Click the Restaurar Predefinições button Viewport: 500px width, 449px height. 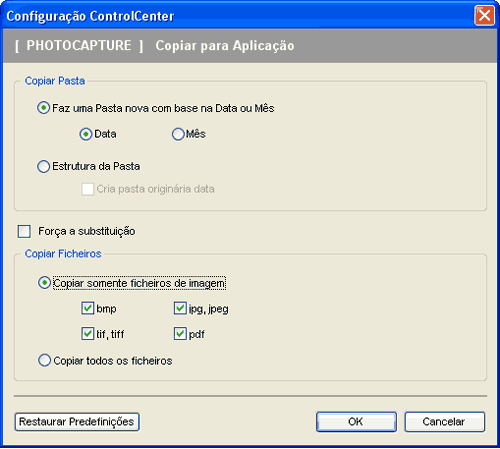[x=77, y=422]
